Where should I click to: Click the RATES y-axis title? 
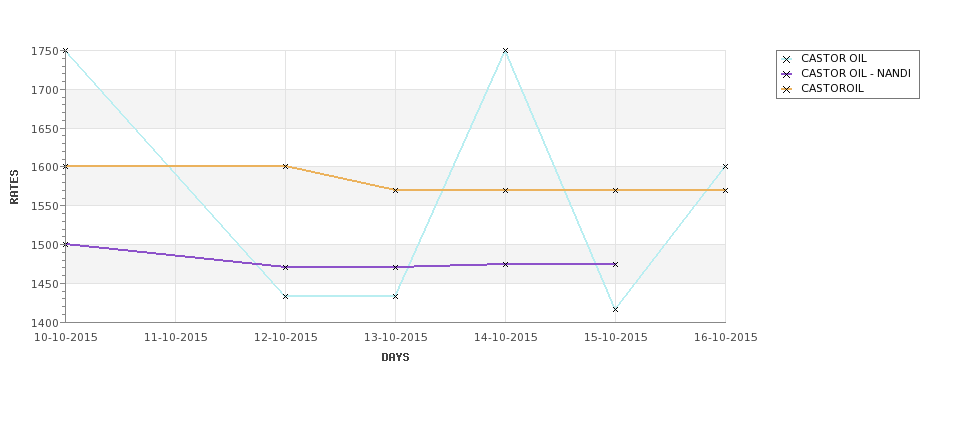pos(14,187)
